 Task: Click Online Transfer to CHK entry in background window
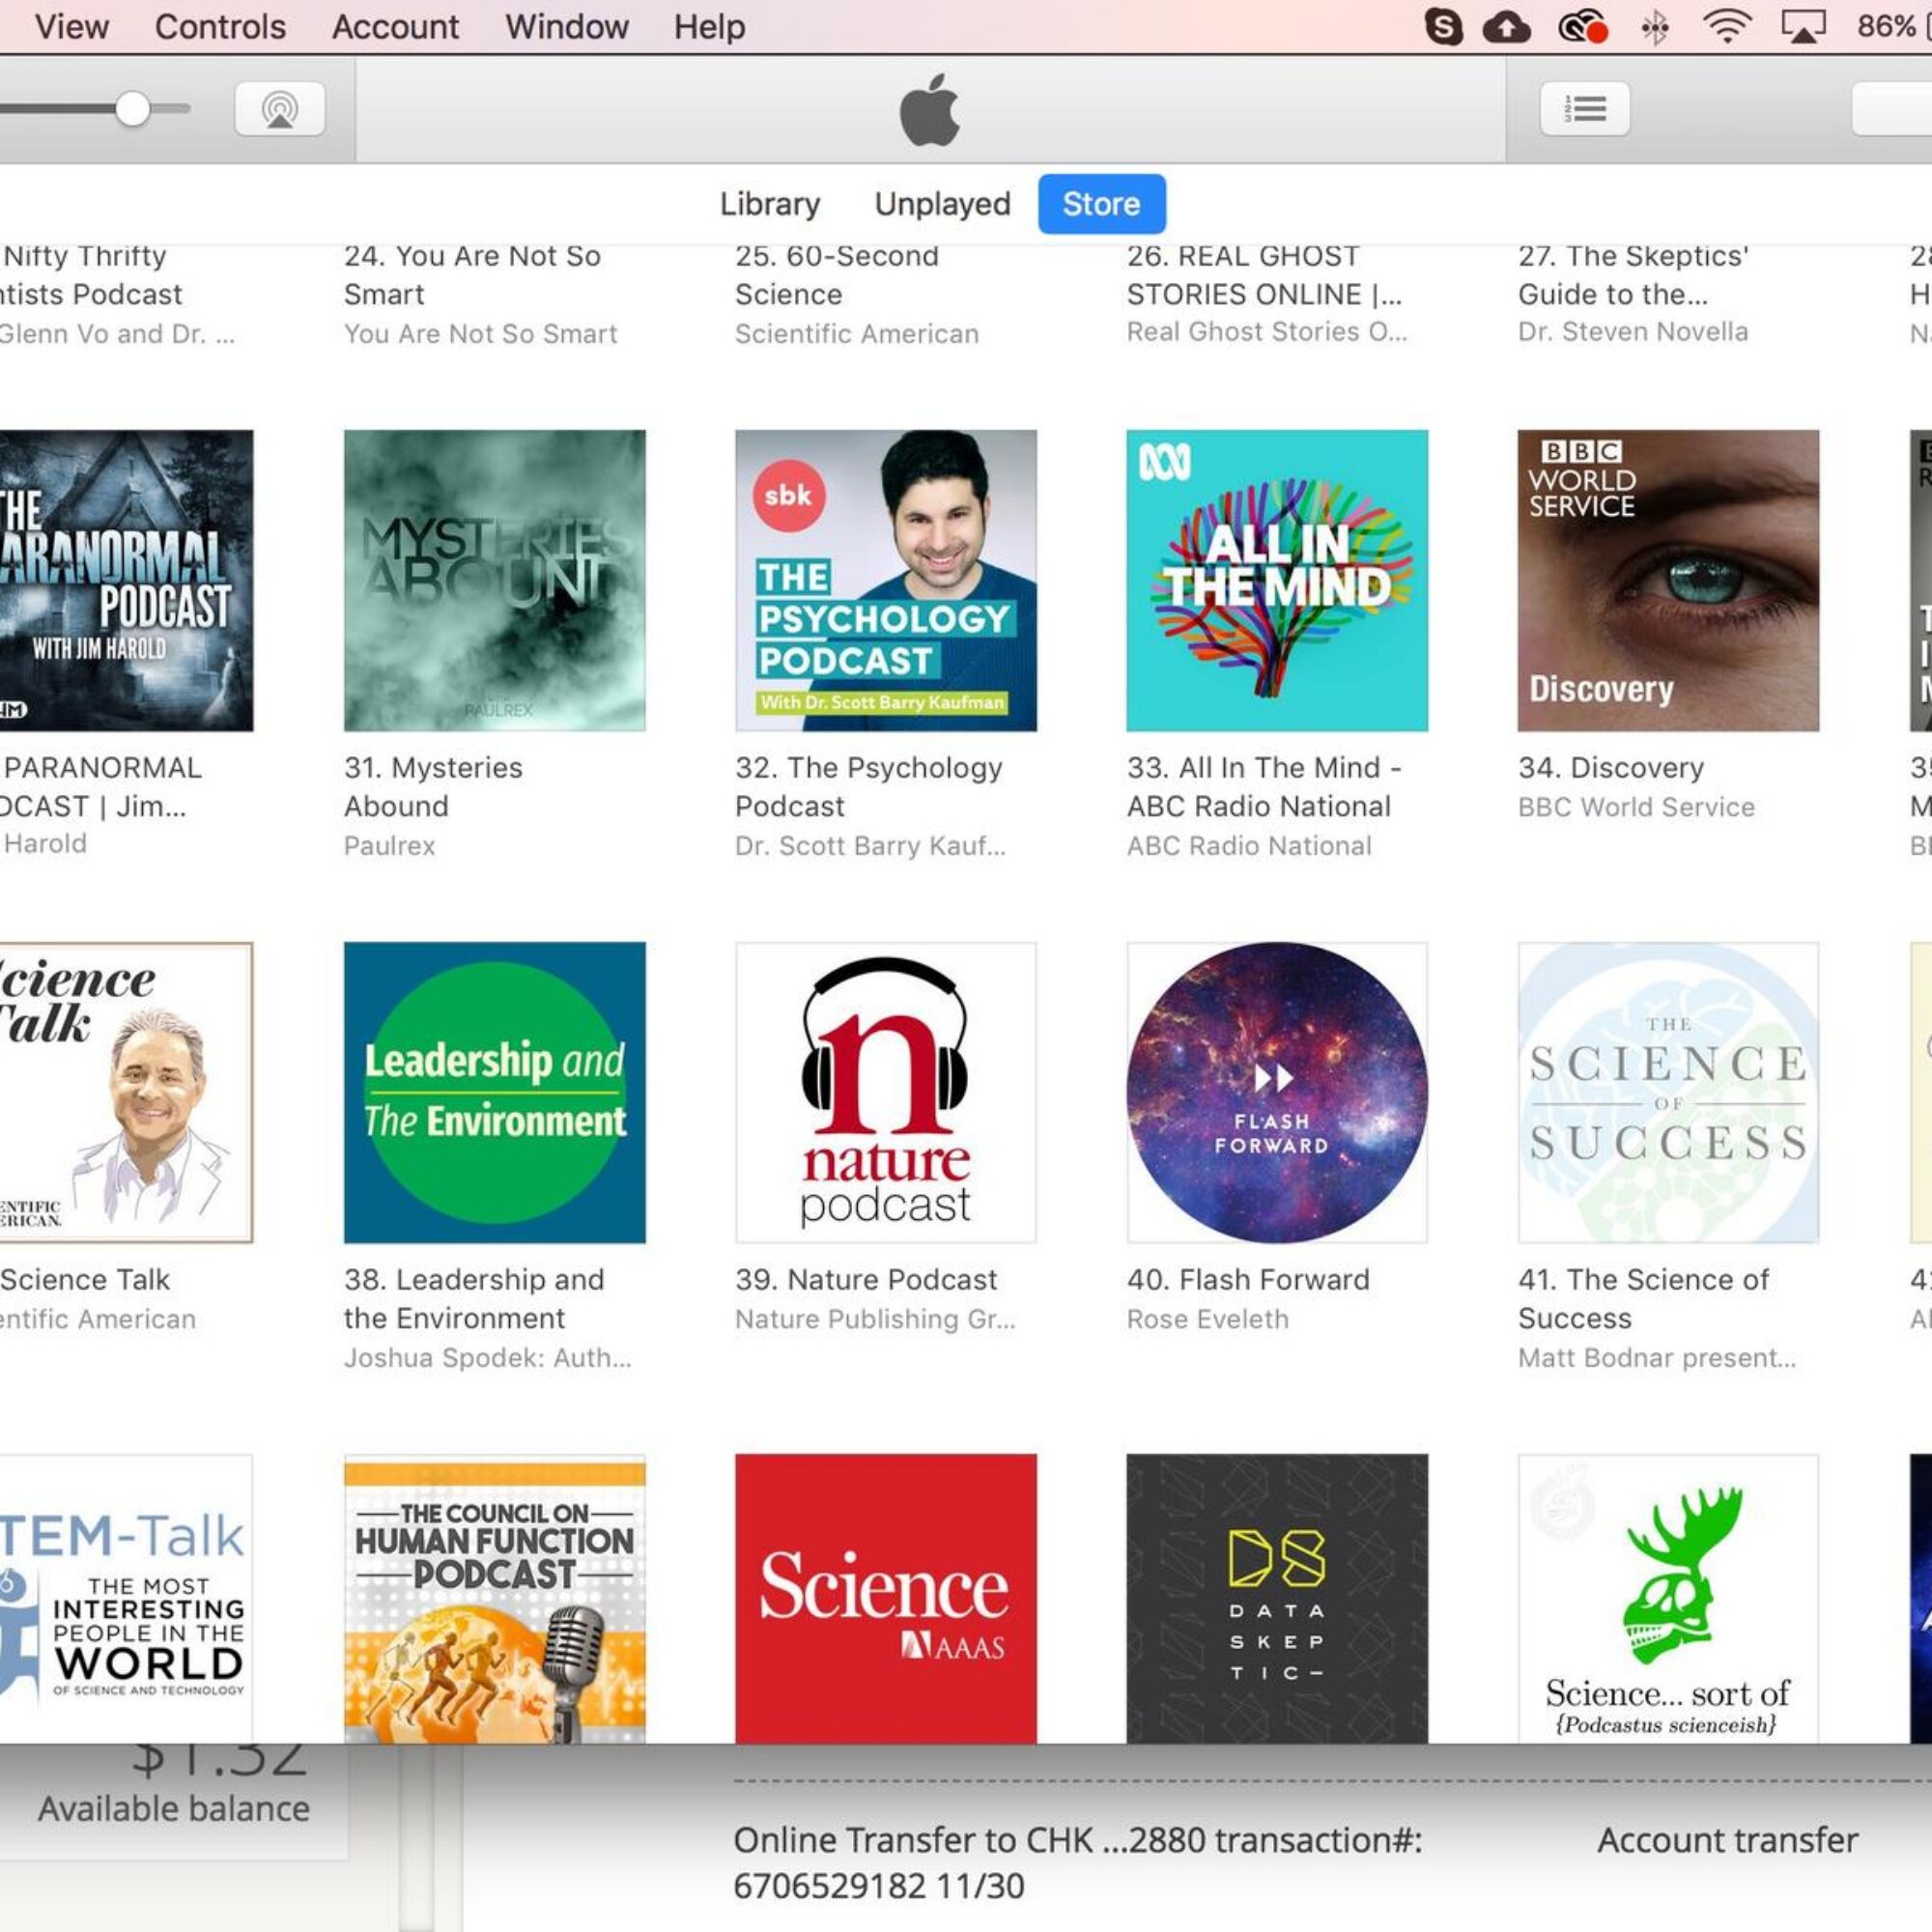pyautogui.click(x=1077, y=1862)
